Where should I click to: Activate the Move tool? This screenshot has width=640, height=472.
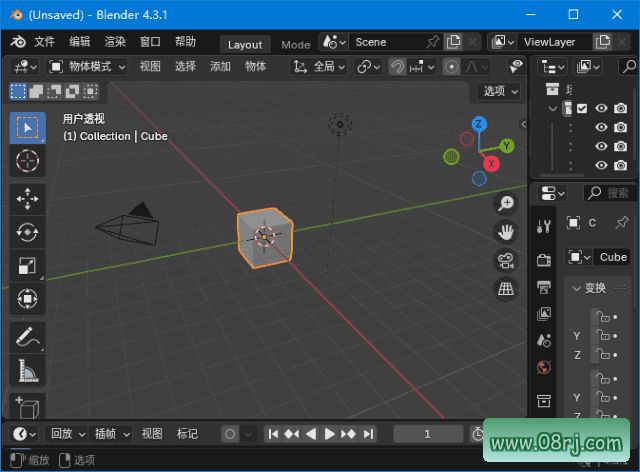click(x=27, y=199)
